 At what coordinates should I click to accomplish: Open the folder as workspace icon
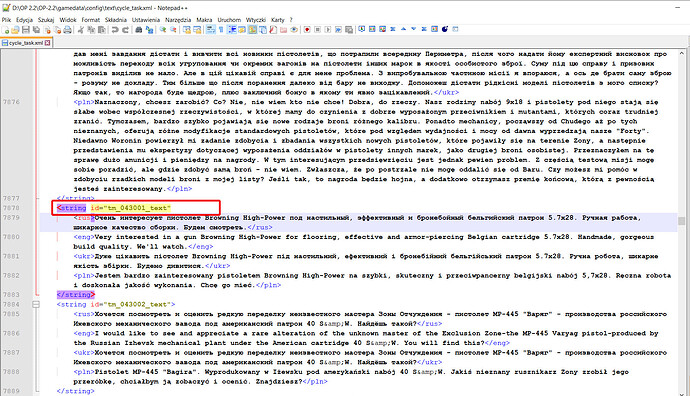point(283,29)
